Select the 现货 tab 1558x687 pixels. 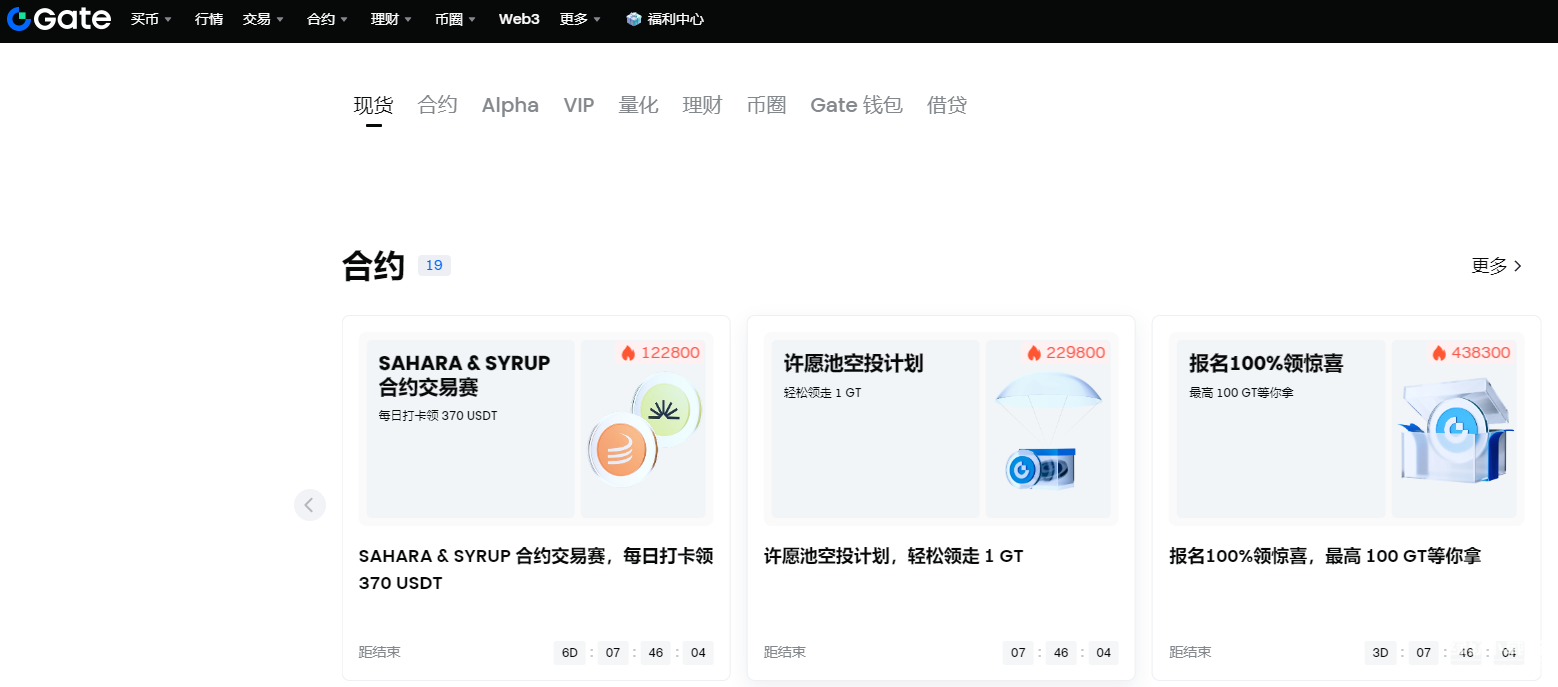tap(373, 105)
